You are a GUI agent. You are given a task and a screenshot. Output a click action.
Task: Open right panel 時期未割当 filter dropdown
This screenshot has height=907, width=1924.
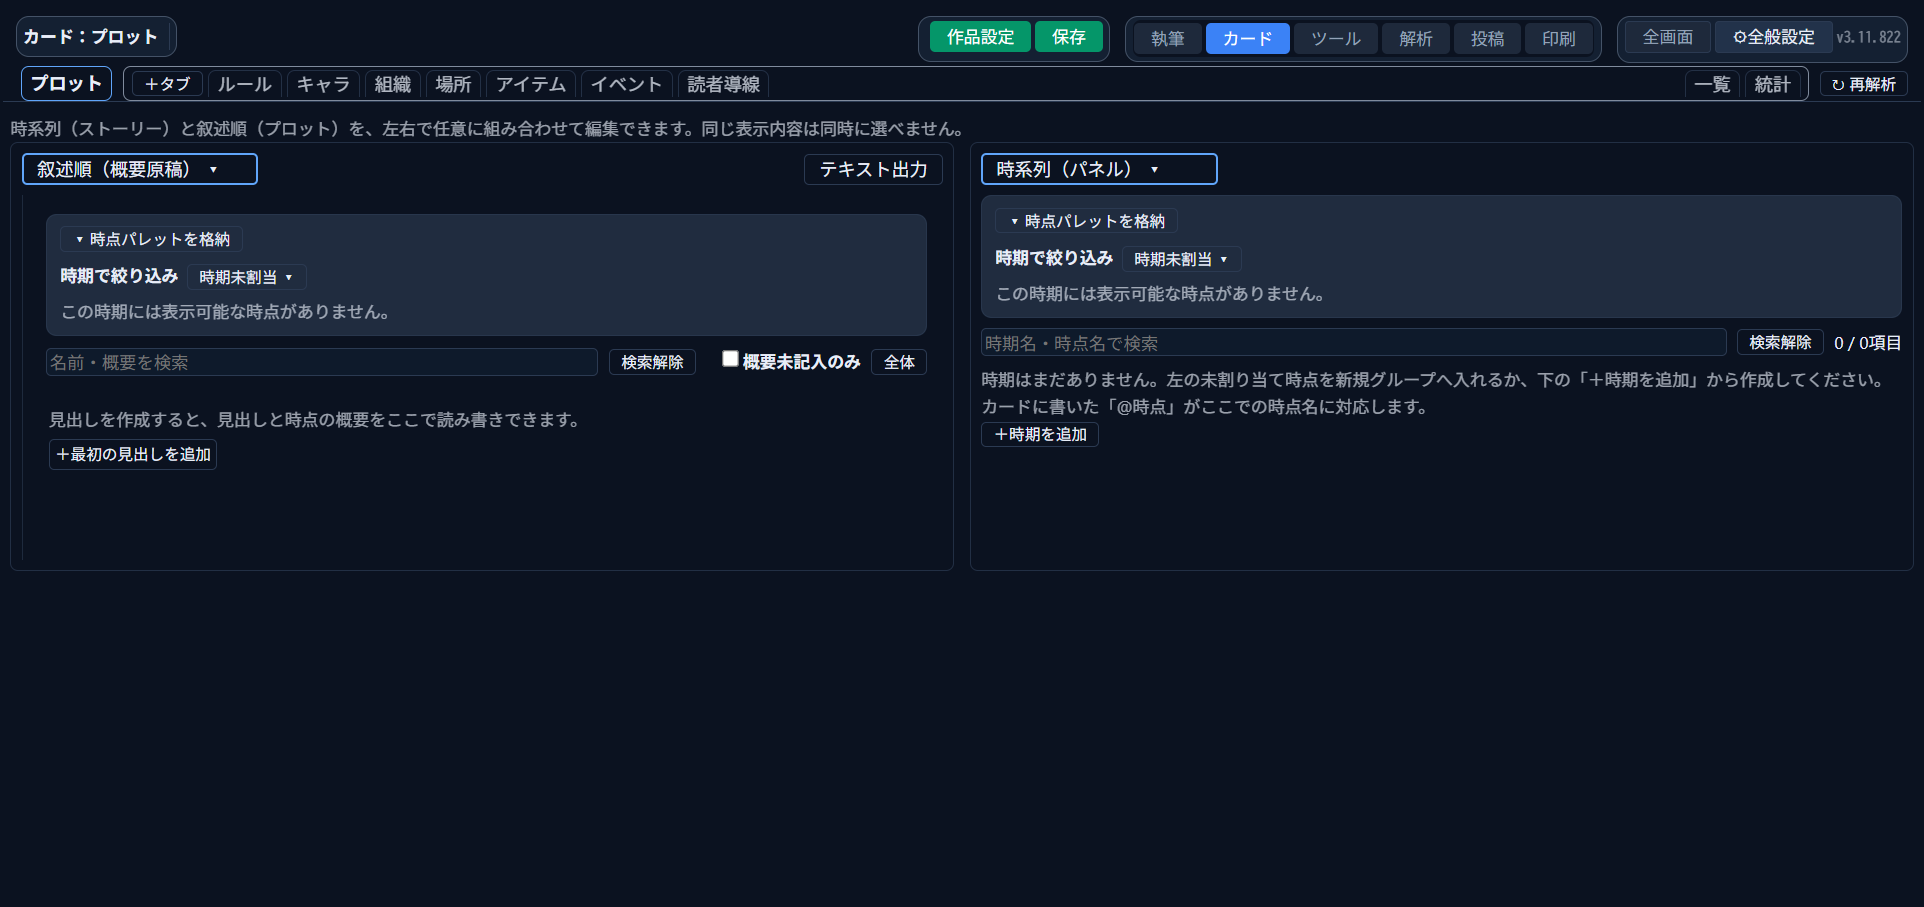click(x=1182, y=259)
